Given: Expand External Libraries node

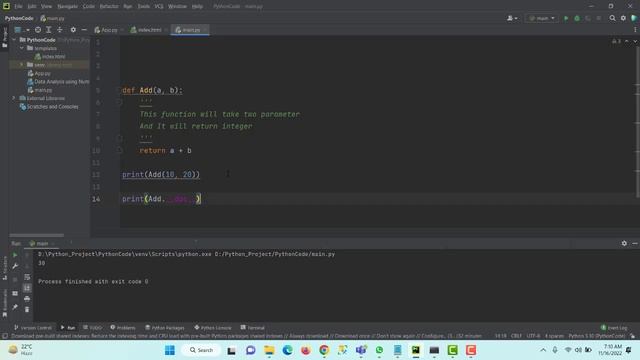Looking at the screenshot, I should 14,98.
